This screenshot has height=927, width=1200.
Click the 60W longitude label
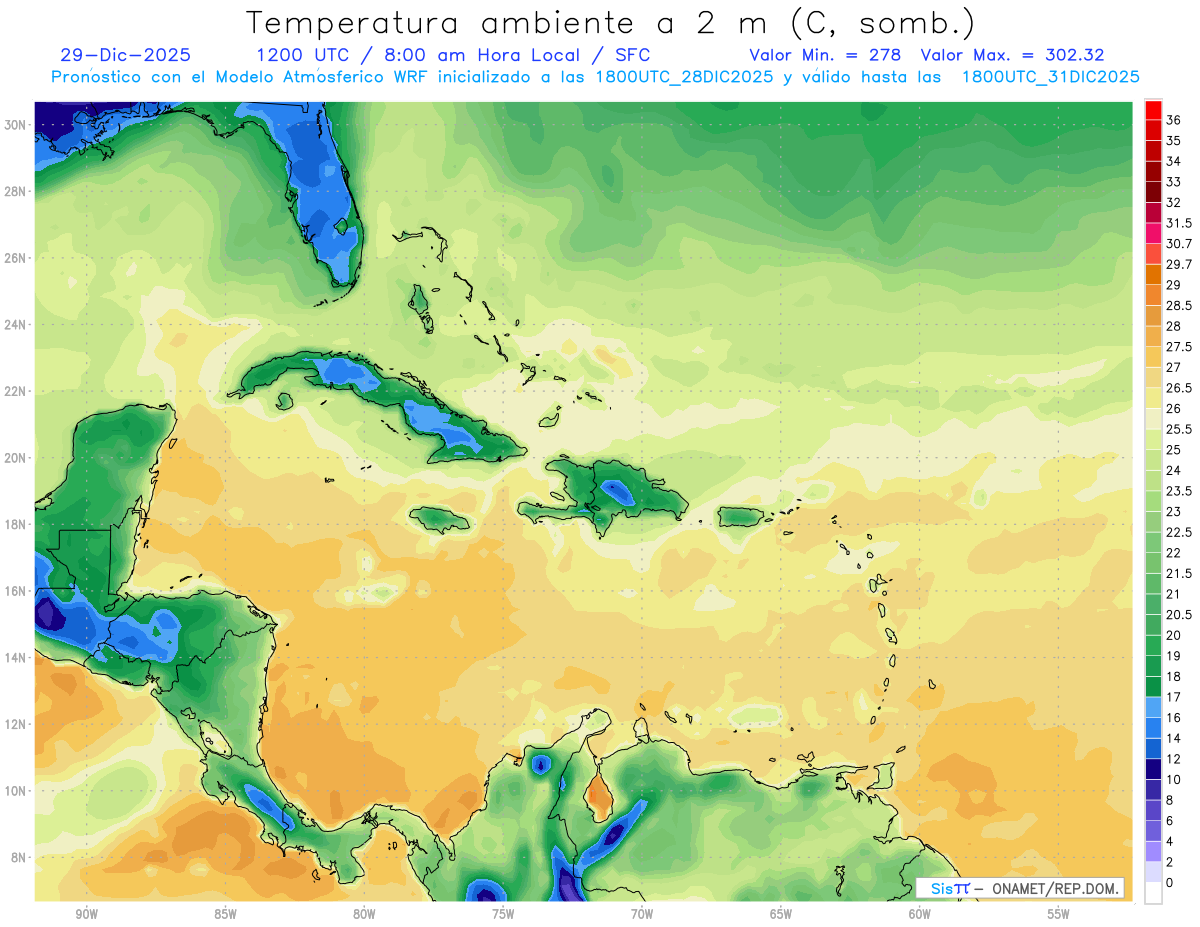pyautogui.click(x=919, y=914)
